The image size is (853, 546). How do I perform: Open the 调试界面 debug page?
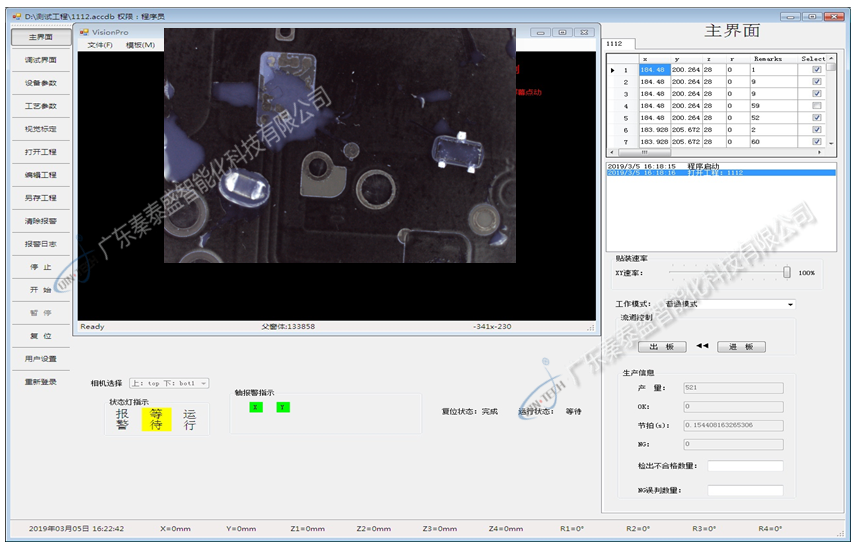[41, 60]
